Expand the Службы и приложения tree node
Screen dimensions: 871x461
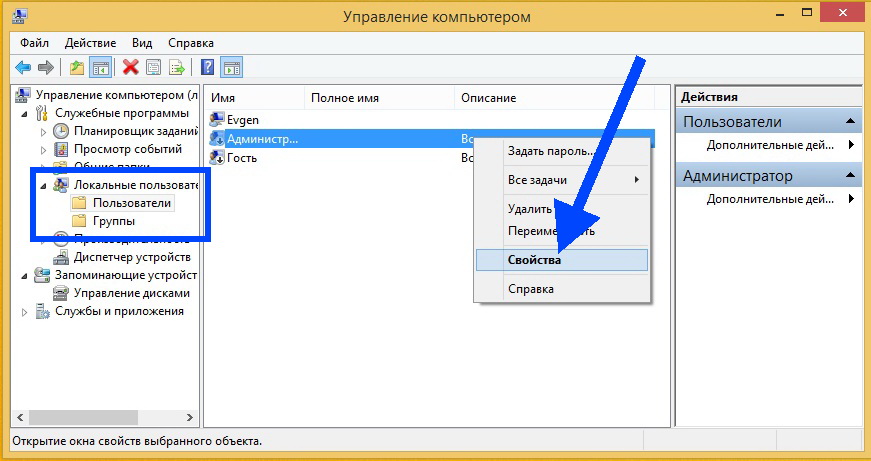pos(24,312)
